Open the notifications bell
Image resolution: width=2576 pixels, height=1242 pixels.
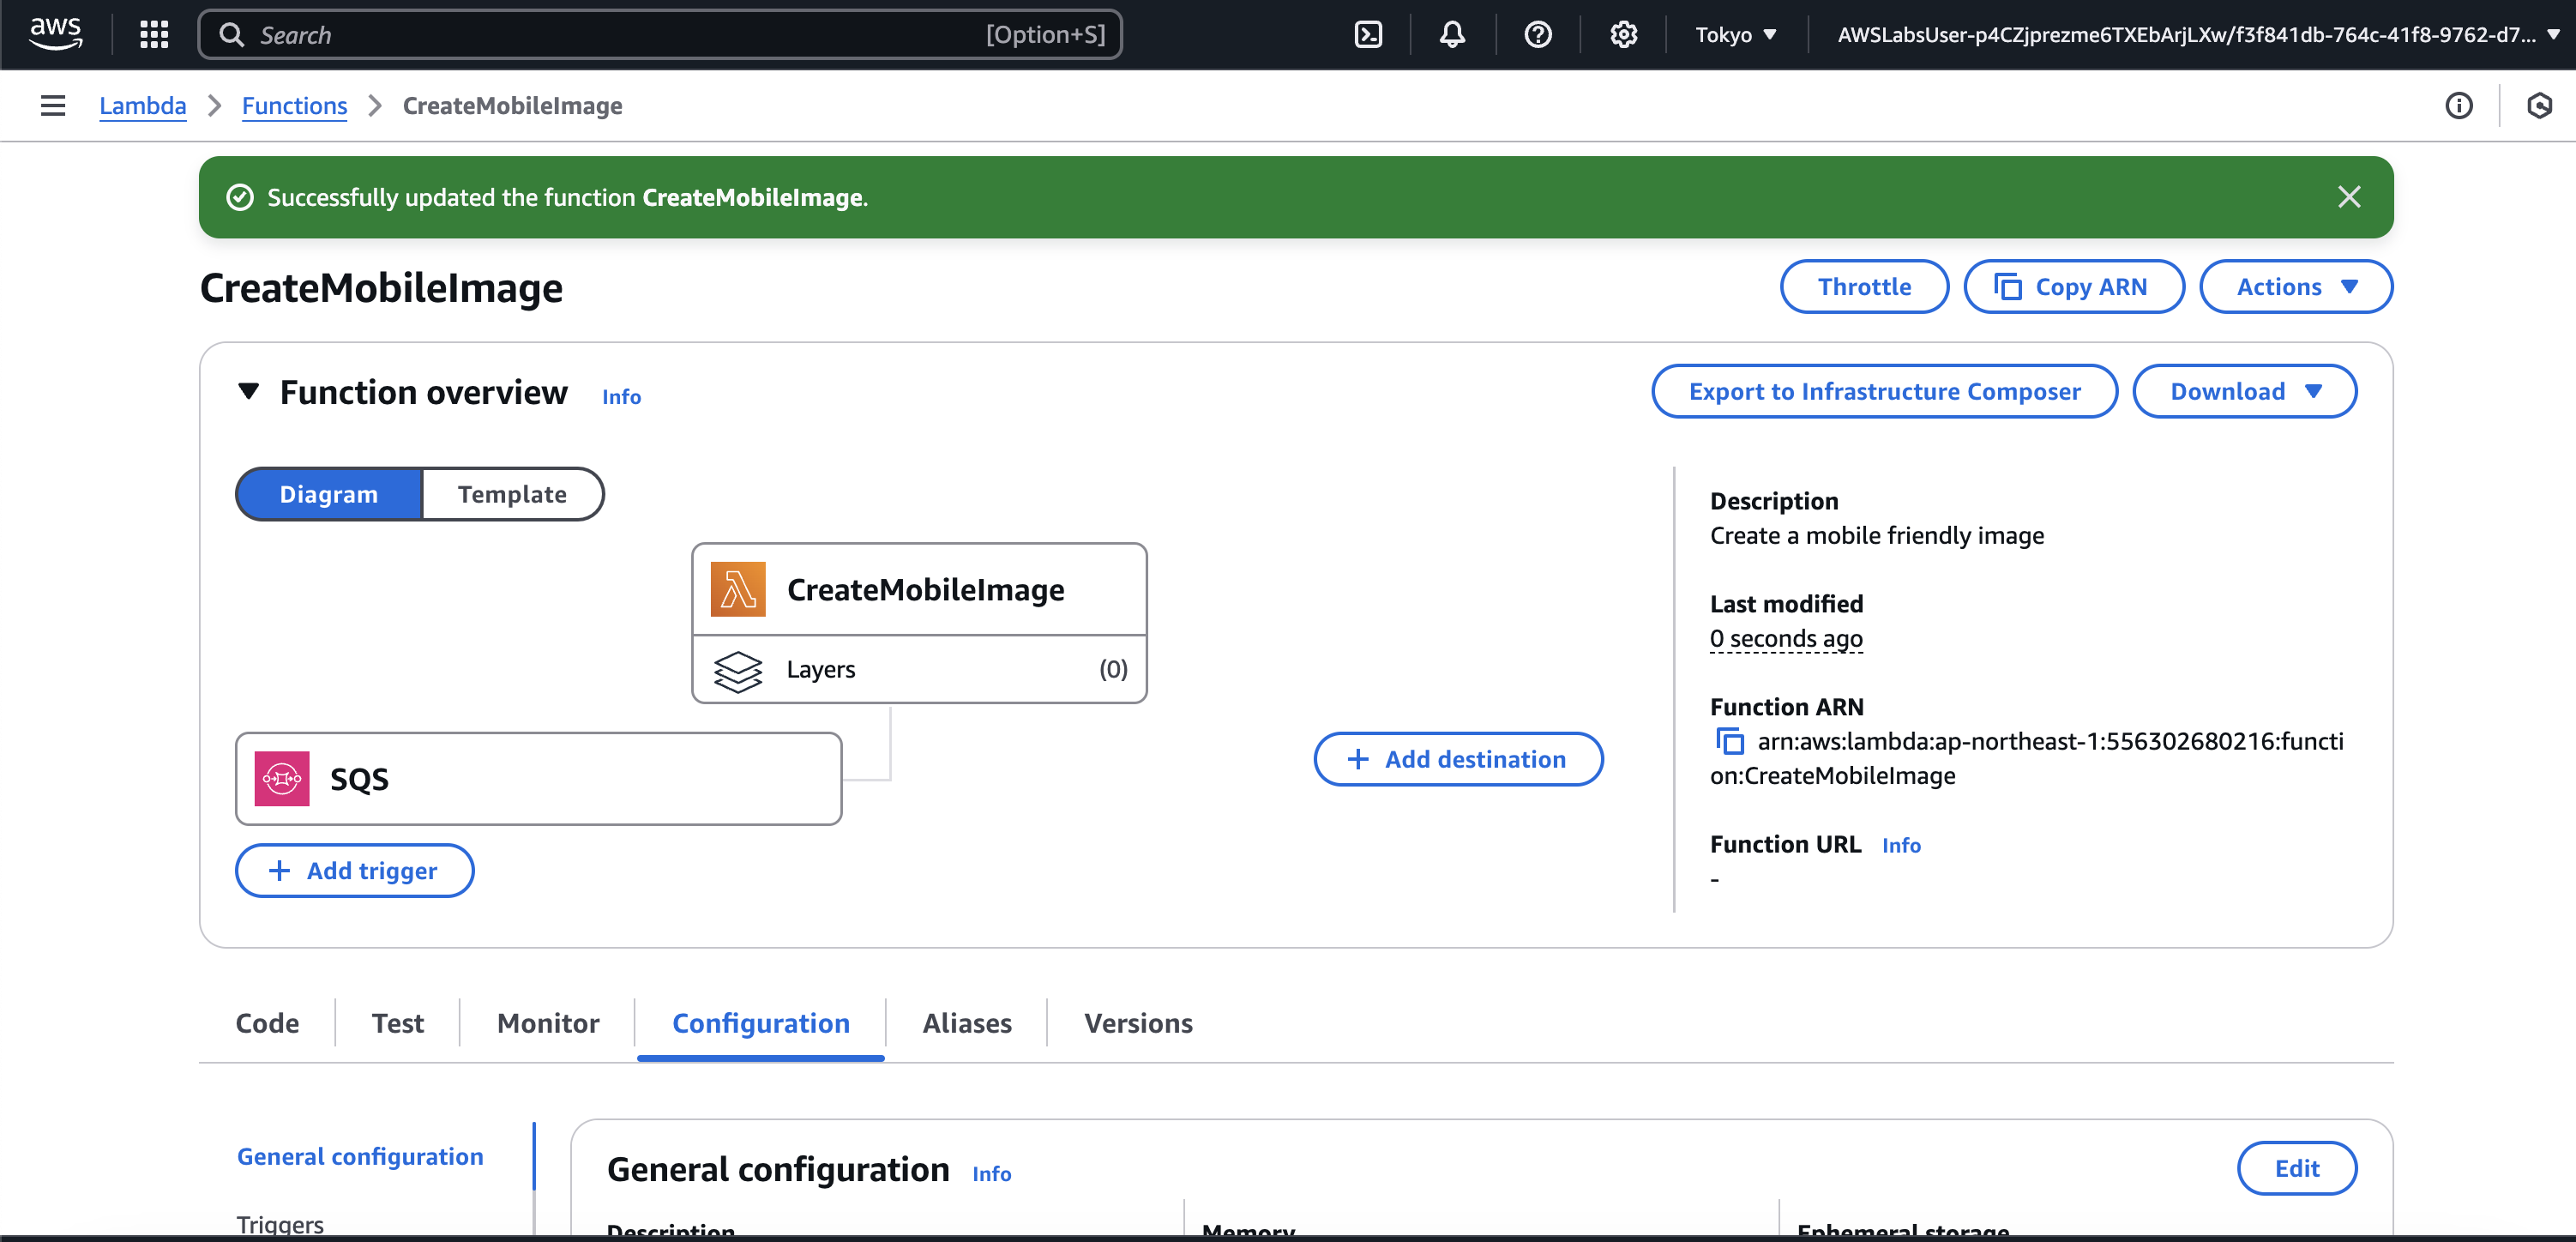pos(1452,34)
